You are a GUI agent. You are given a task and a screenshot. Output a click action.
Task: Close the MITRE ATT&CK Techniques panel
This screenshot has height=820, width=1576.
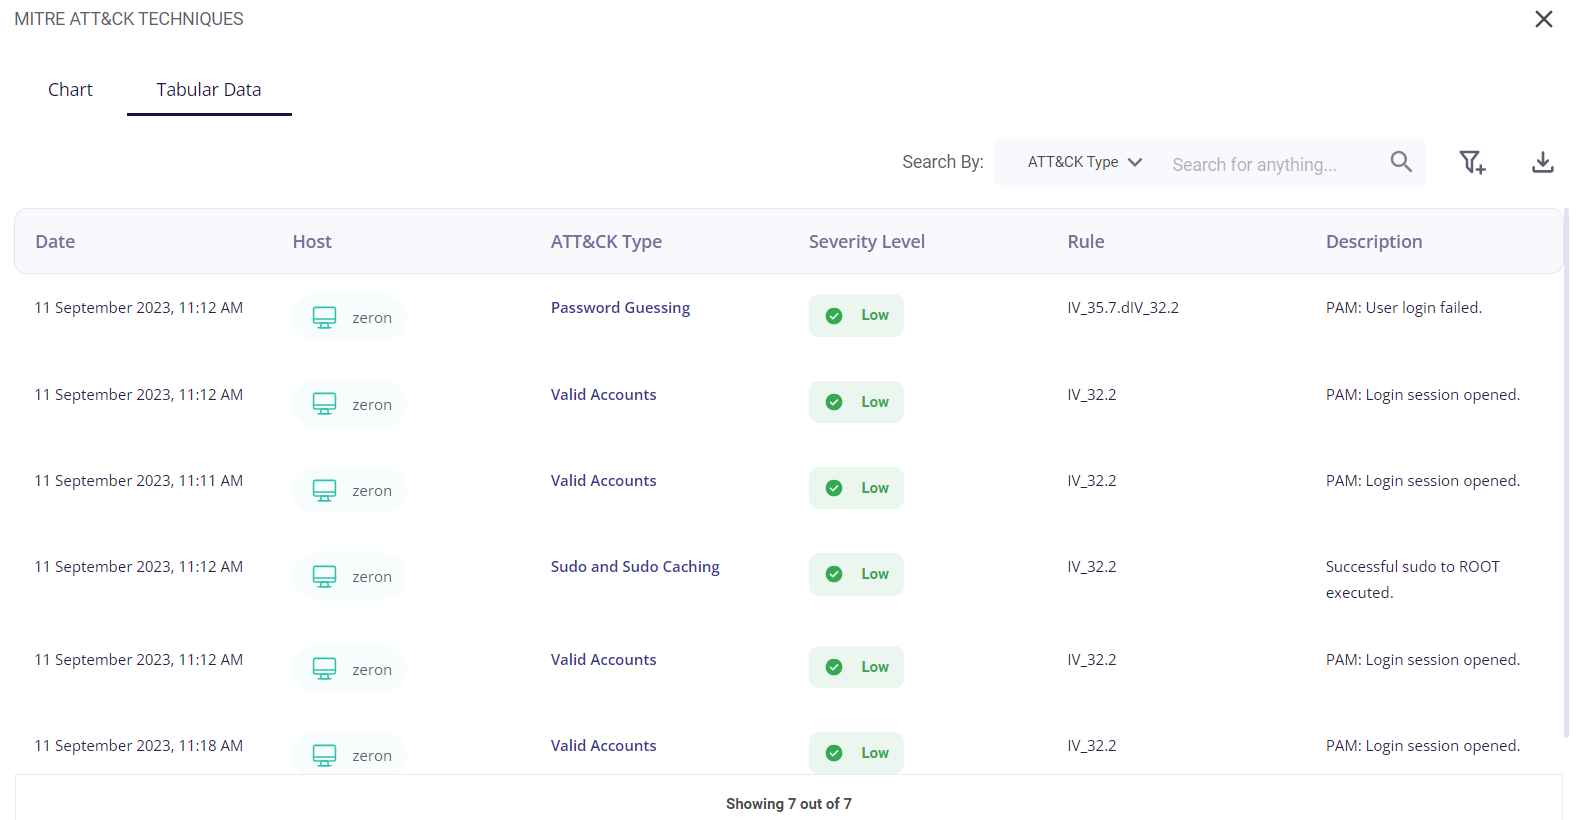(x=1544, y=19)
